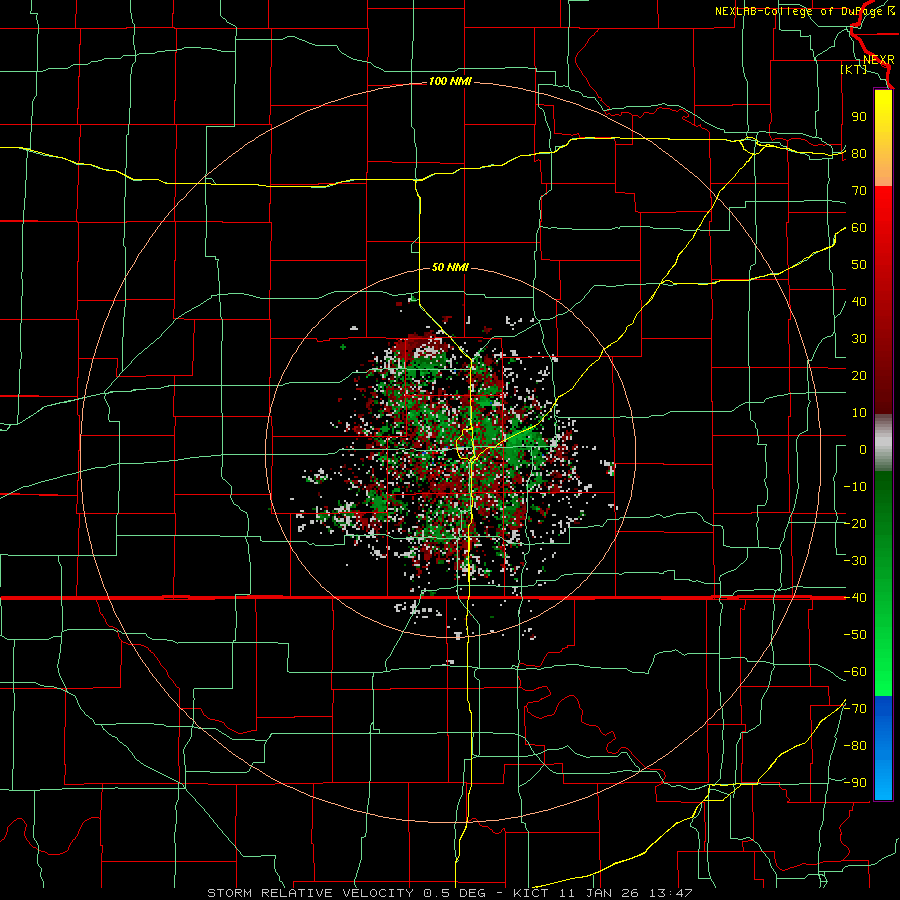The height and width of the screenshot is (900, 900).
Task: Click the "NEXR" label above the color bar
Action: (879, 60)
